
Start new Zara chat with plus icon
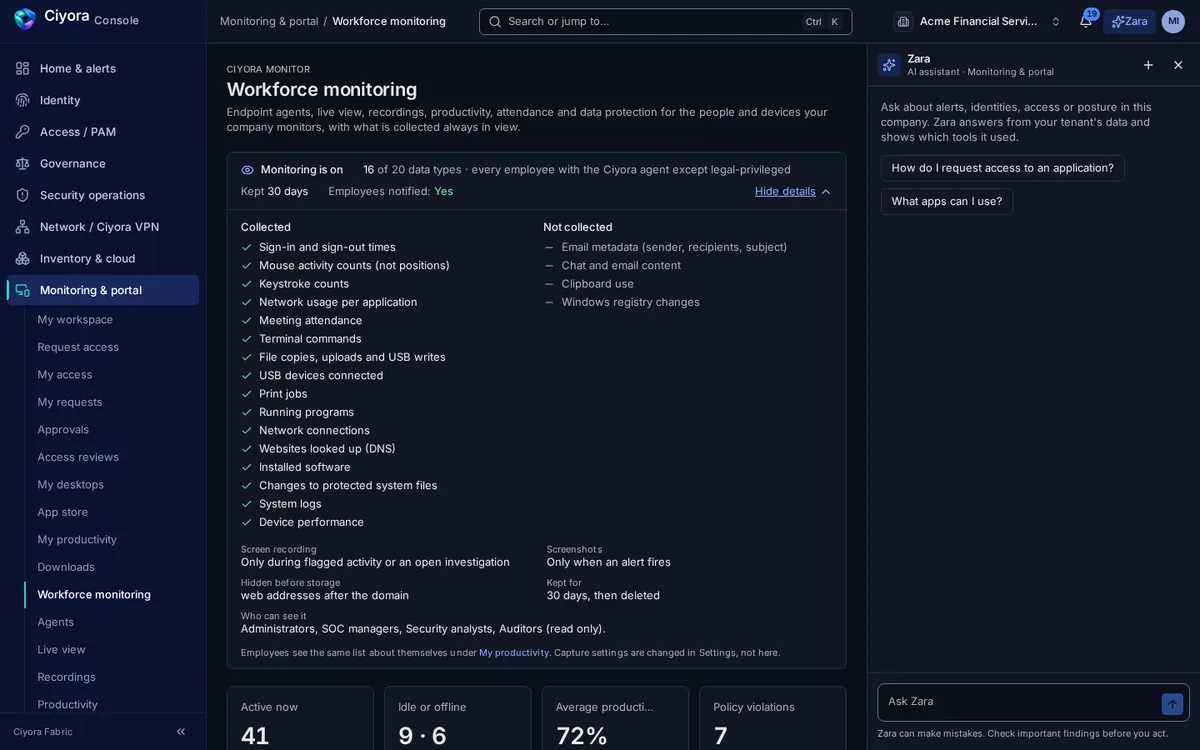point(1148,65)
